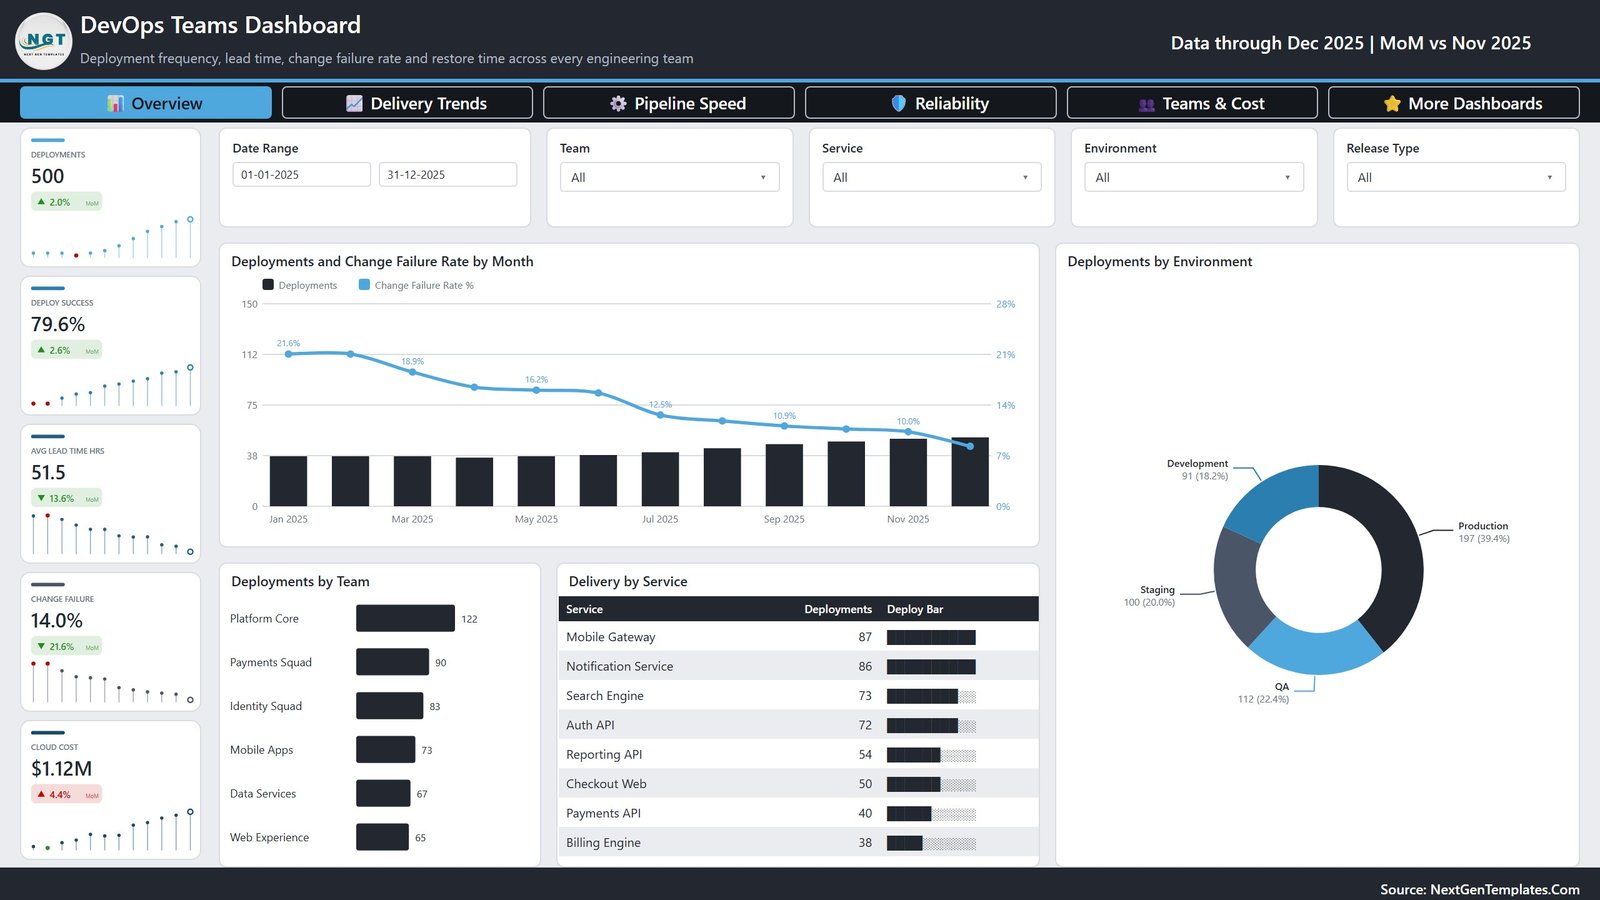This screenshot has width=1600, height=900.
Task: Click the Service column header
Action: click(x=584, y=609)
